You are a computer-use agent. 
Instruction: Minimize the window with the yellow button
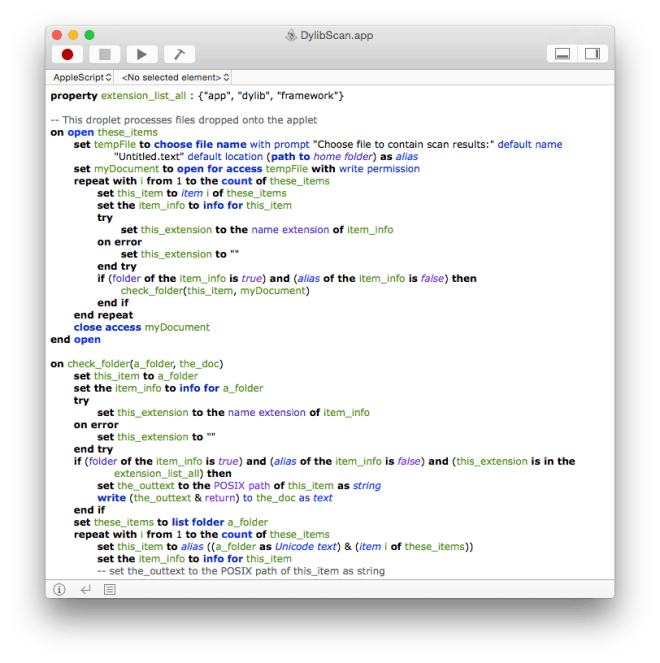tap(73, 35)
